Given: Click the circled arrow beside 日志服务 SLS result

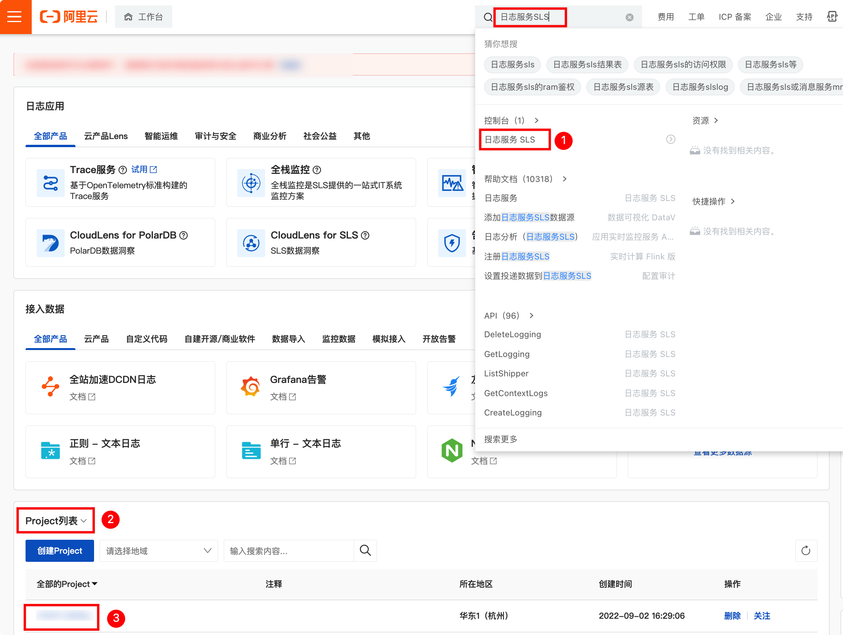Looking at the screenshot, I should click(x=670, y=139).
